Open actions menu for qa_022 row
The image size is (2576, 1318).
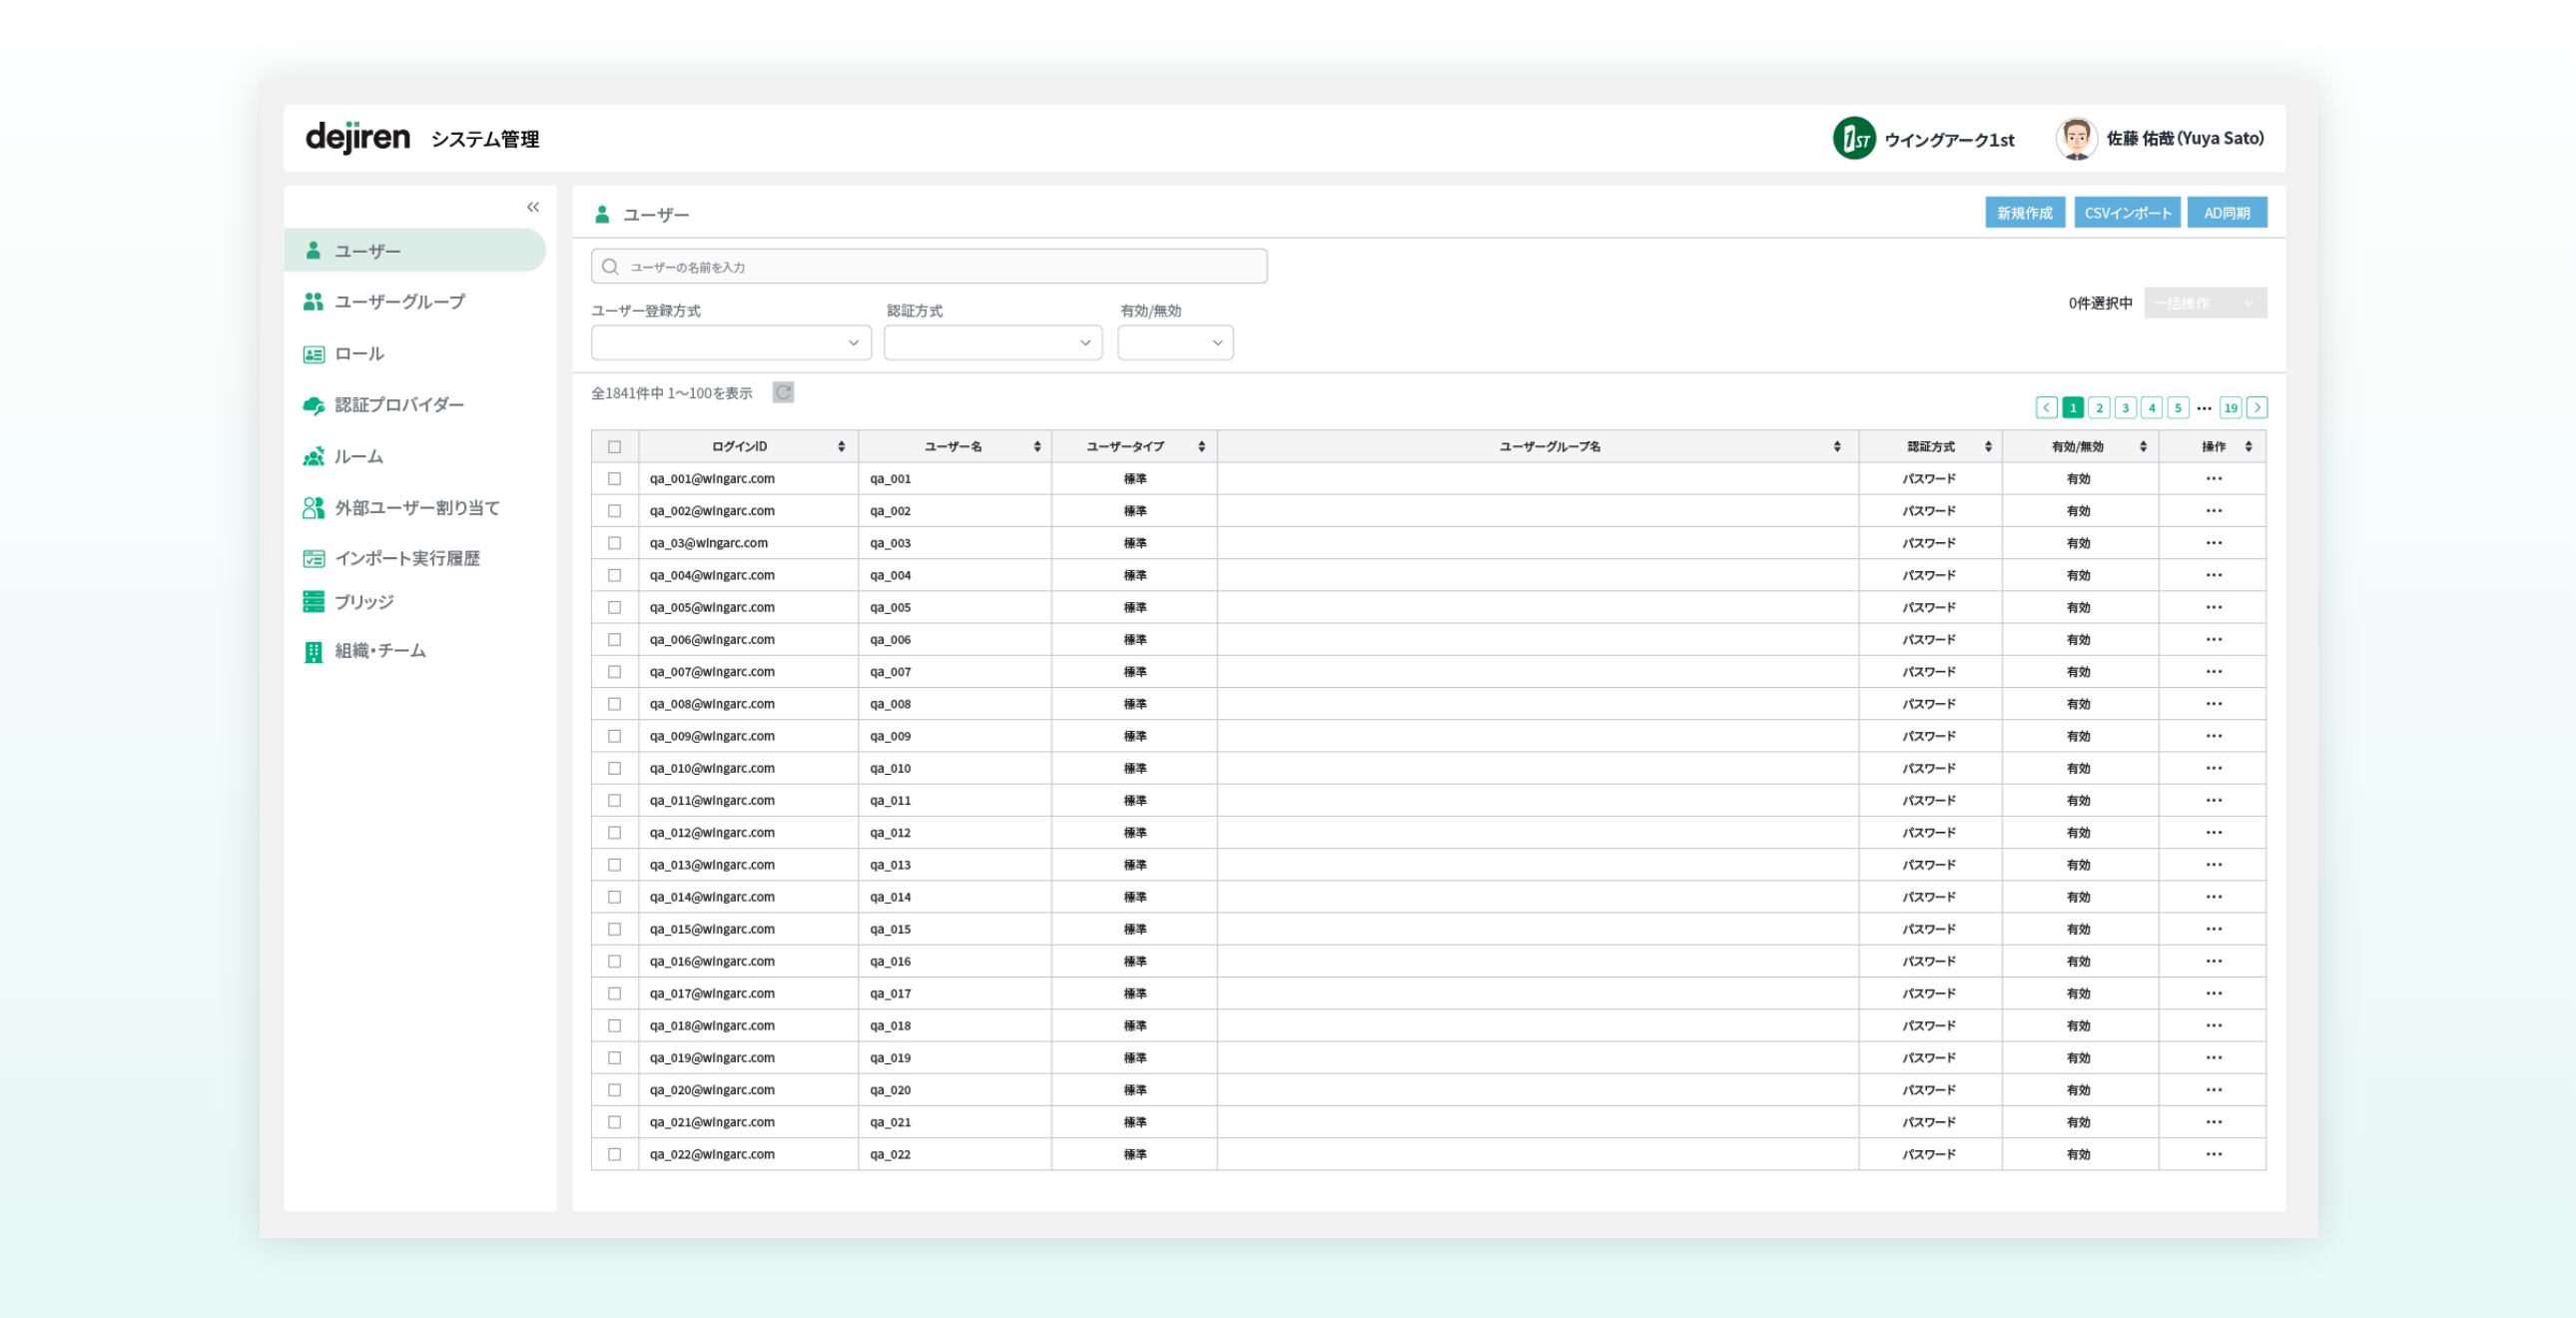[x=2213, y=1154]
